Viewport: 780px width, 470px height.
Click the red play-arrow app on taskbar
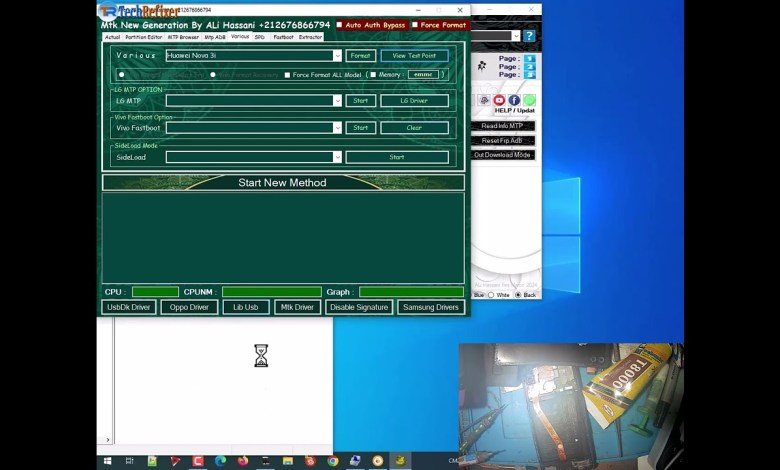pos(175,461)
